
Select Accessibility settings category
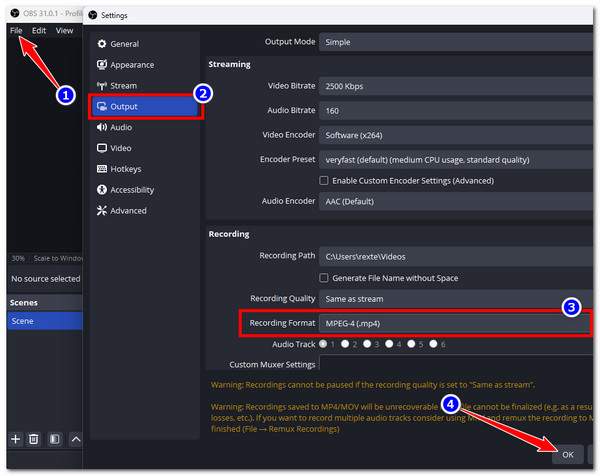145,190
